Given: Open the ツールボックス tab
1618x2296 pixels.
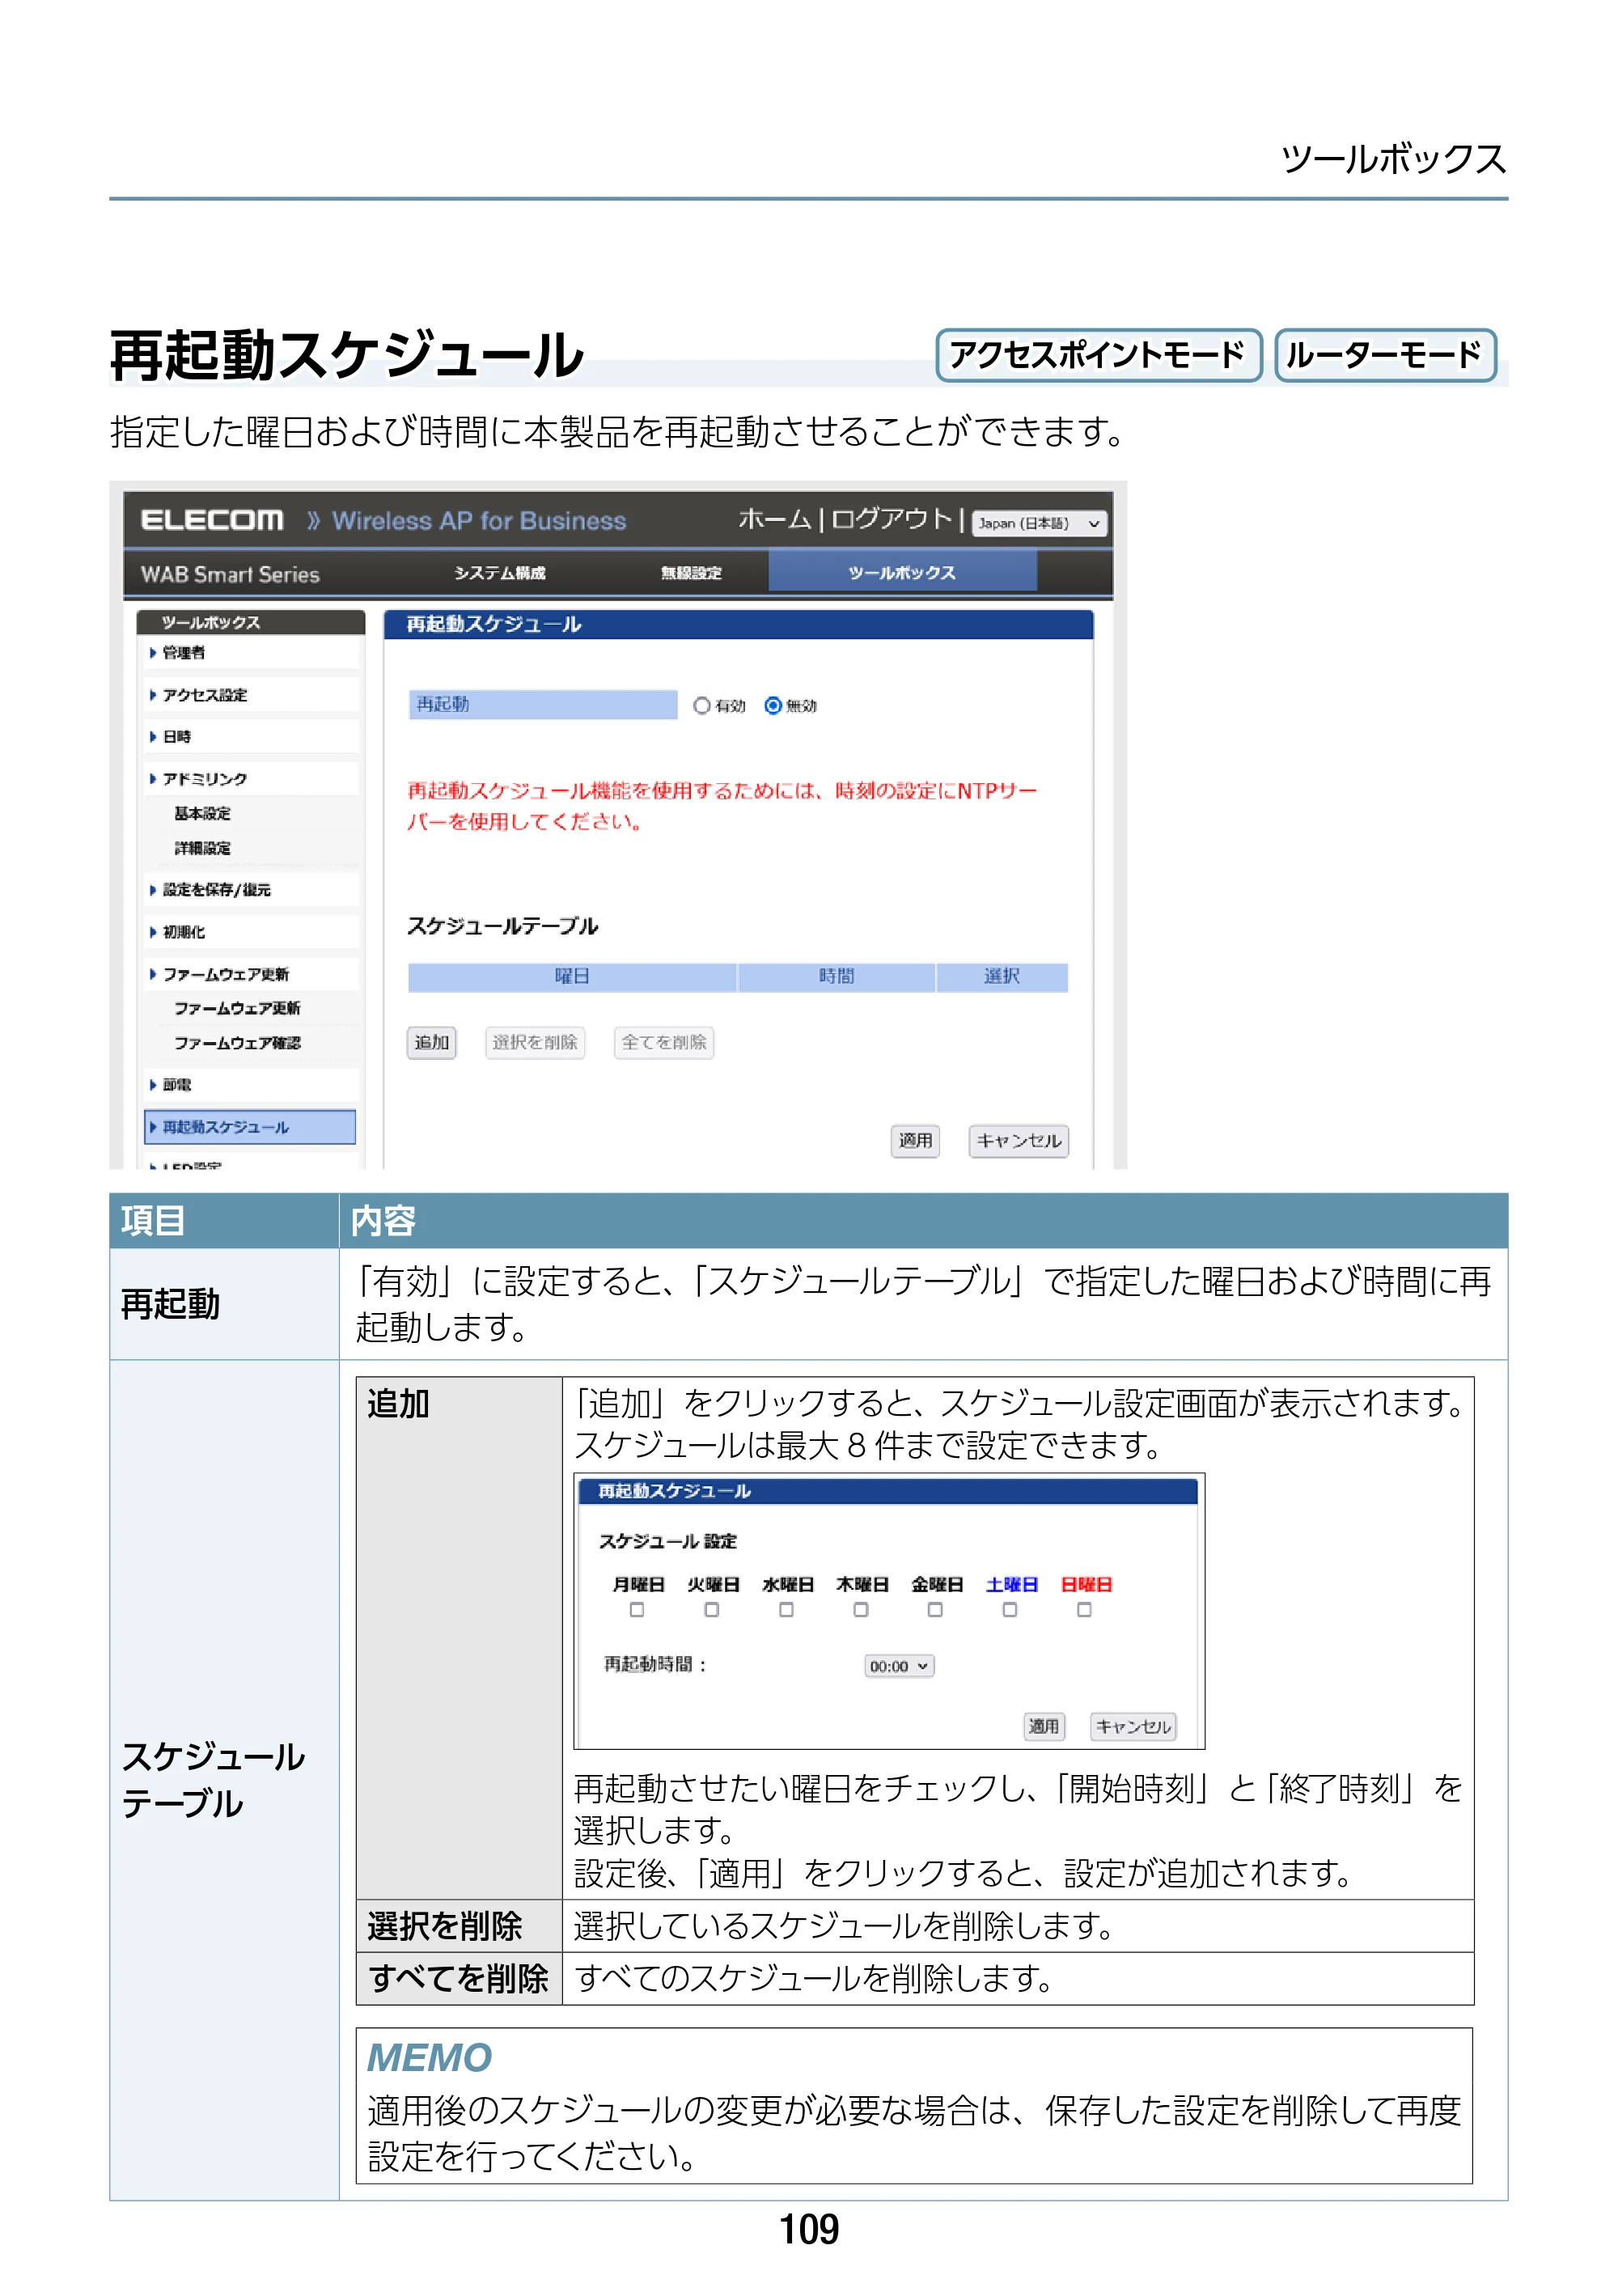Looking at the screenshot, I should coord(902,573).
